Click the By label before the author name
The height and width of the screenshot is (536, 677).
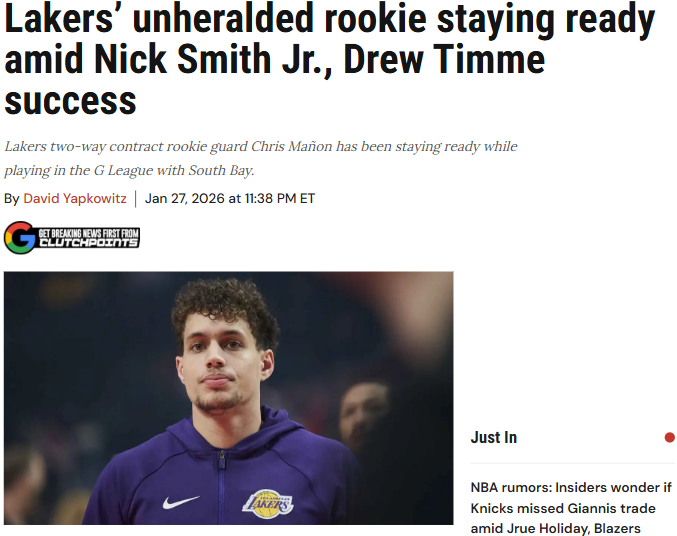point(12,199)
